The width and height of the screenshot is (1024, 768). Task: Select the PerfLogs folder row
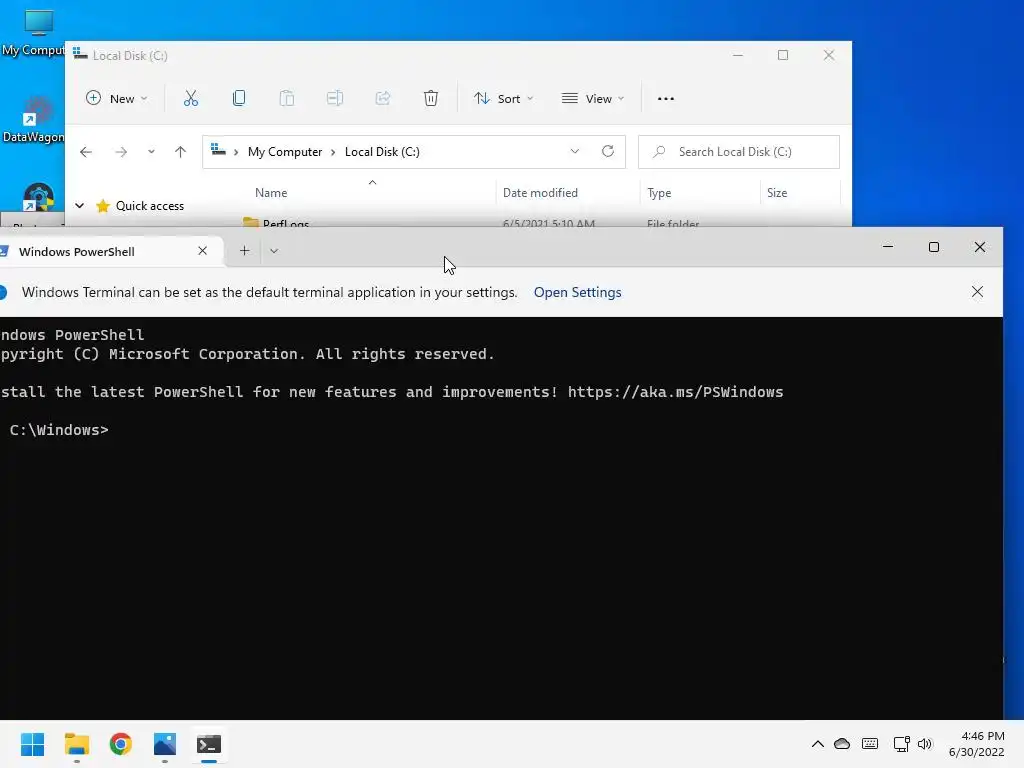[540, 223]
